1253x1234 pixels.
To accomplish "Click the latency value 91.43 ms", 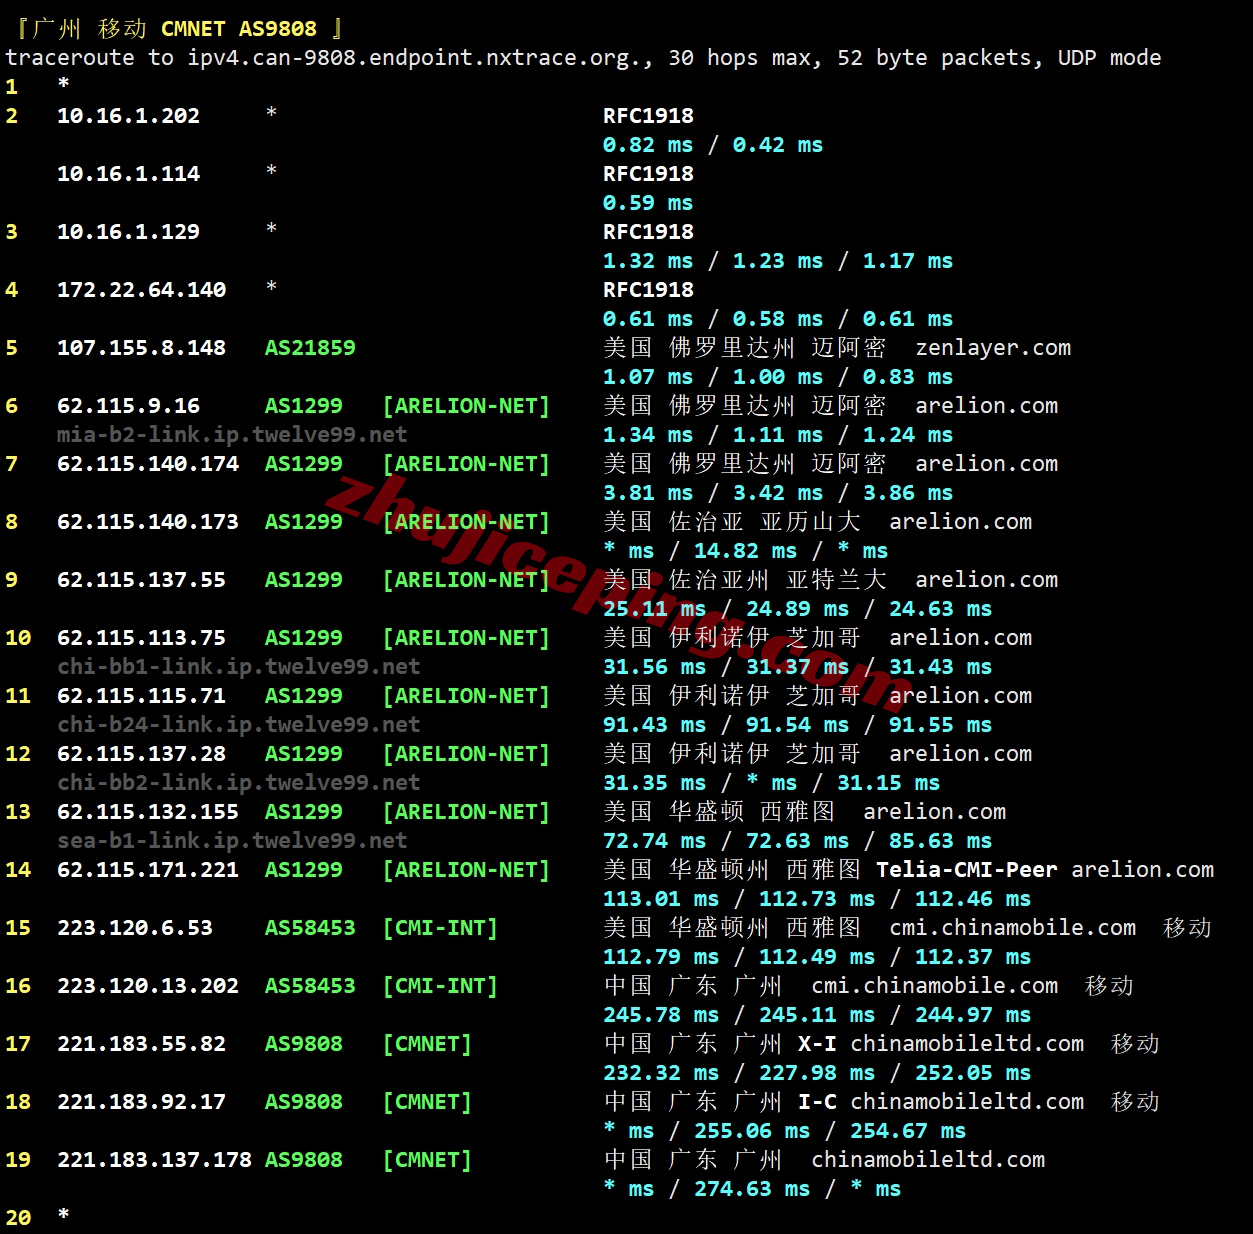I will tap(654, 725).
